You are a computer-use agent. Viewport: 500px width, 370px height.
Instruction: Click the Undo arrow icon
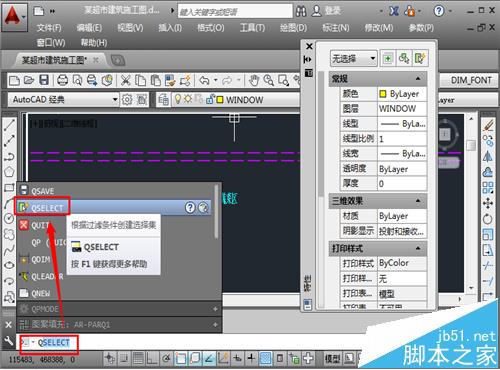tap(204, 80)
